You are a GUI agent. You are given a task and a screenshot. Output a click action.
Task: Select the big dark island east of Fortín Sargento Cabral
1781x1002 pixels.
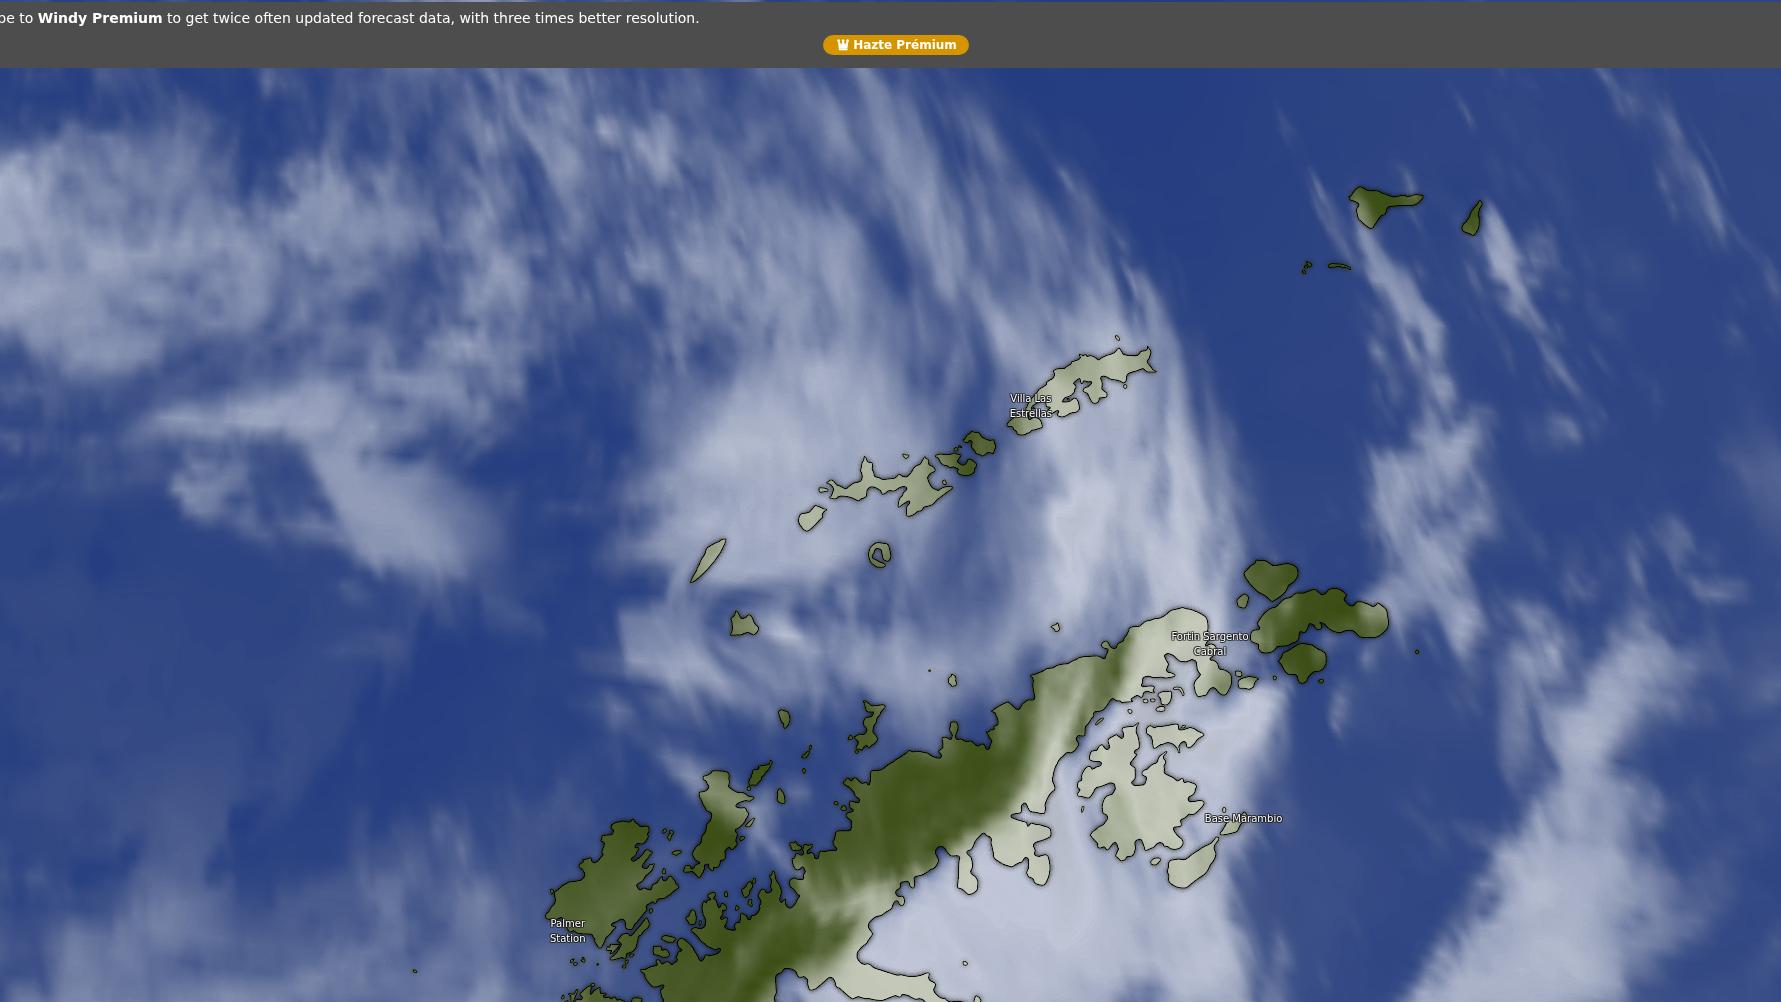tap(1325, 615)
